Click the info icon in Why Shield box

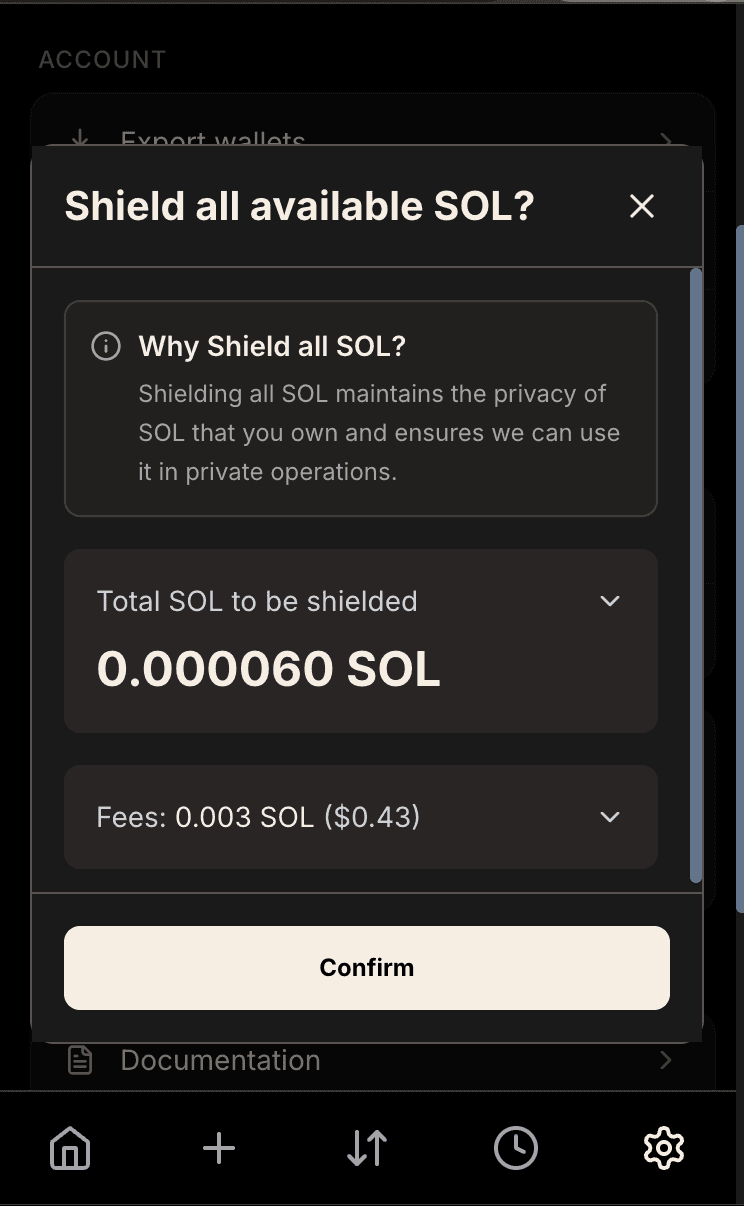click(x=105, y=345)
